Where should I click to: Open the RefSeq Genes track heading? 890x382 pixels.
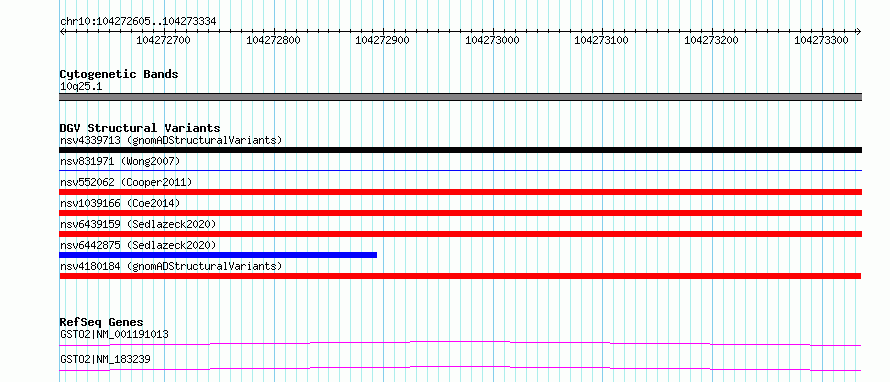[x=102, y=322]
